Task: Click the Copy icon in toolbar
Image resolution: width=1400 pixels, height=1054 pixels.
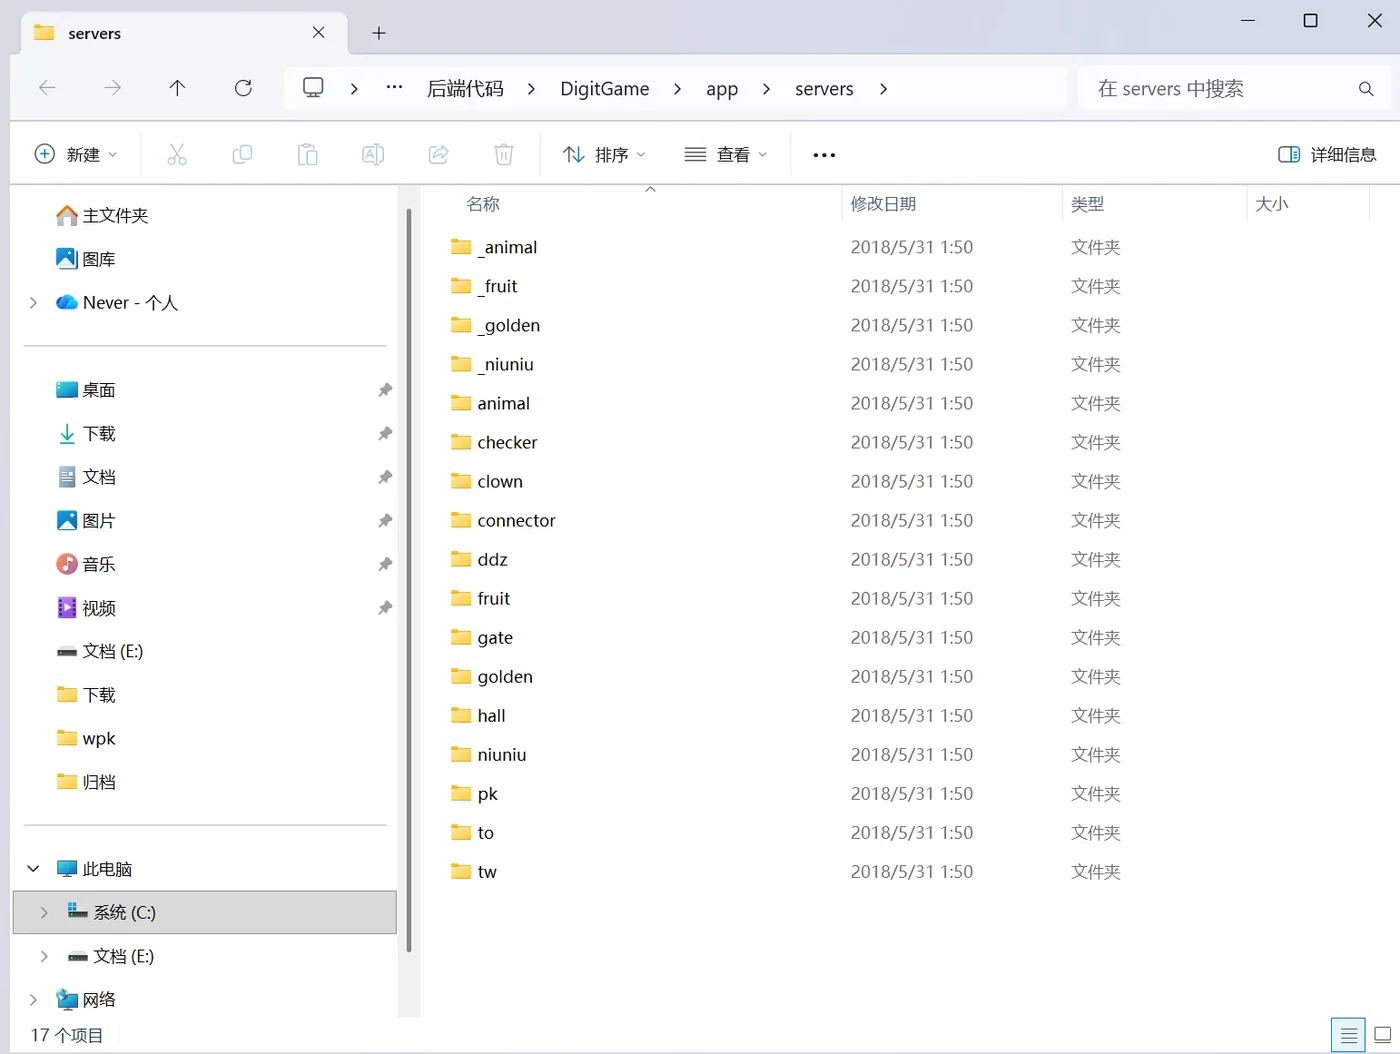Action: [x=242, y=154]
